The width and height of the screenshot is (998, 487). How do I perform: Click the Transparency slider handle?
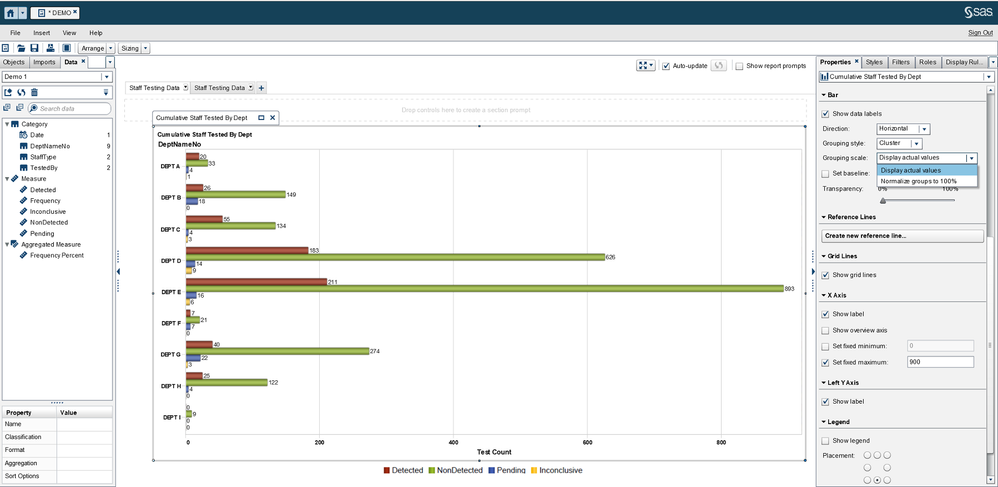[x=882, y=201]
